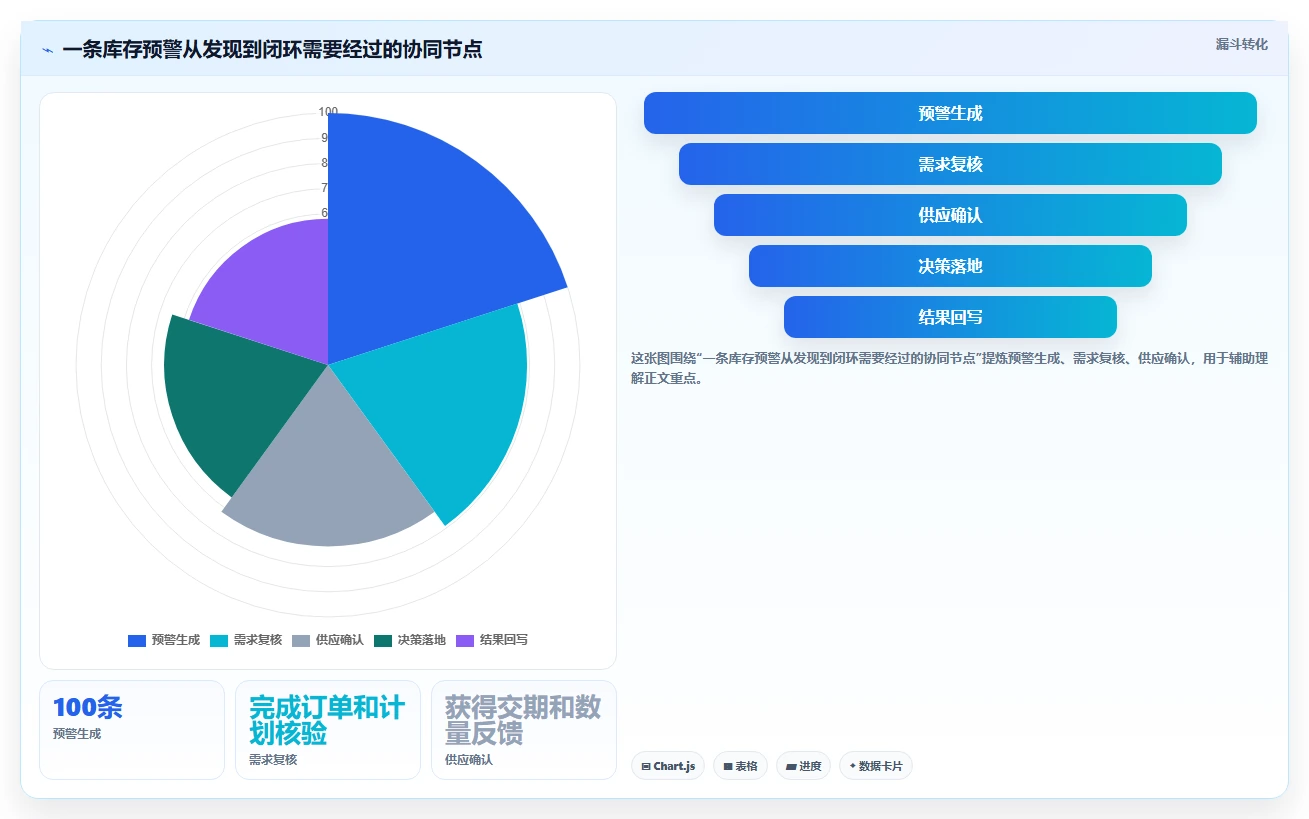The image size is (1309, 819).
Task: Open the 获得交期和数量反馈 data card
Action: (524, 730)
